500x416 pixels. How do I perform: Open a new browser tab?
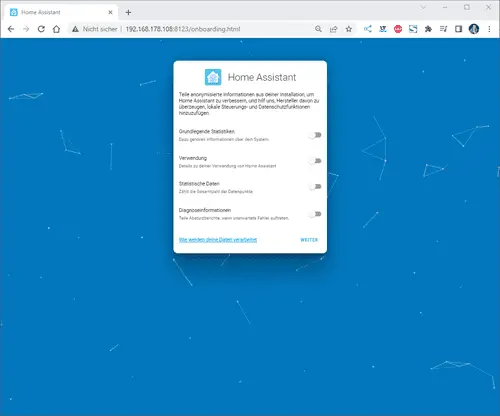128,12
